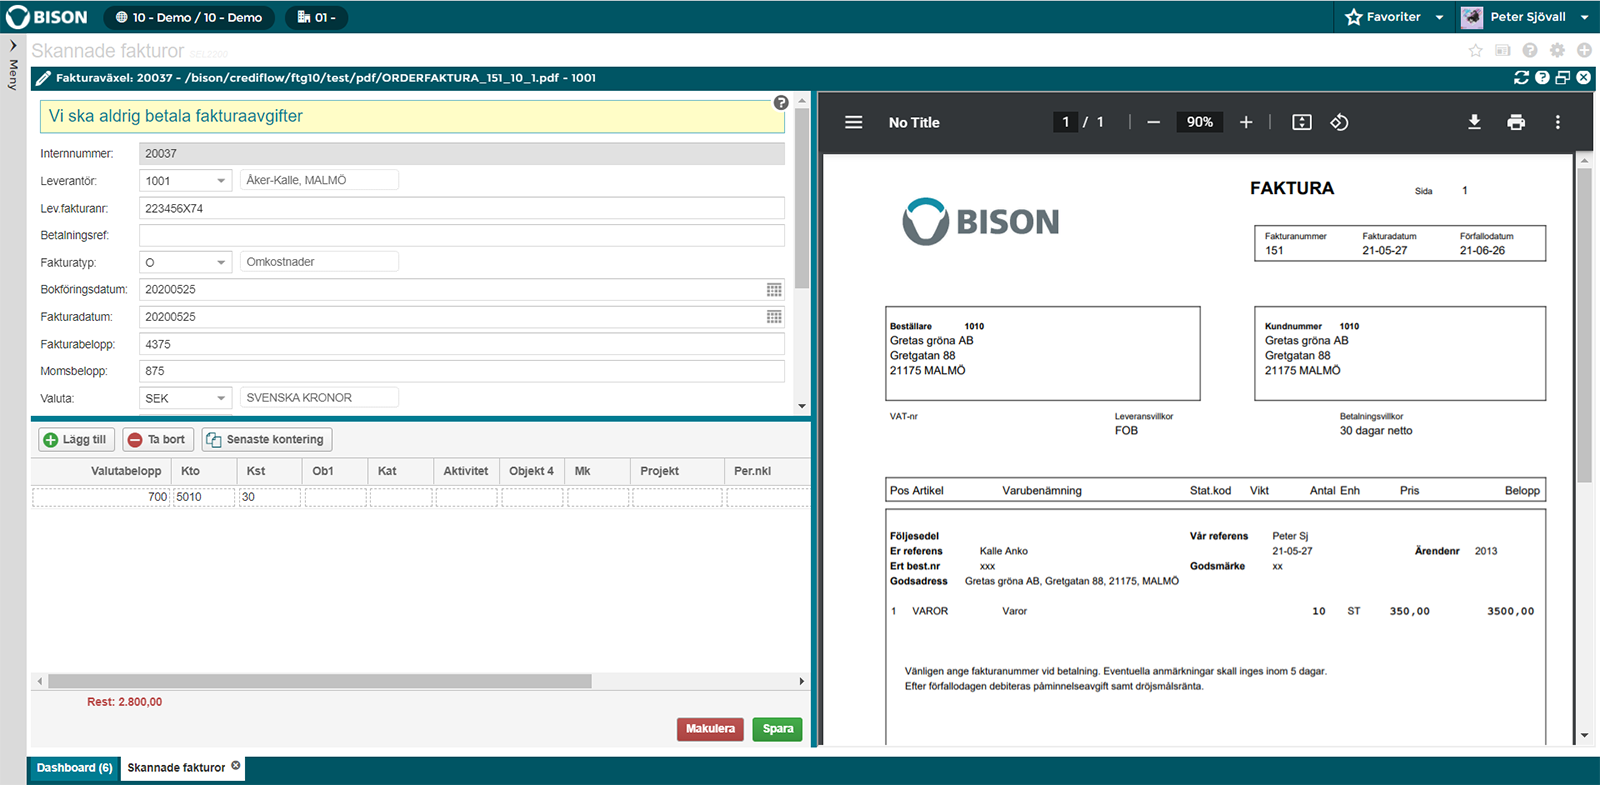Click the Valutabelopp cell showing 700
Image resolution: width=1600 pixels, height=785 pixels.
pos(102,497)
